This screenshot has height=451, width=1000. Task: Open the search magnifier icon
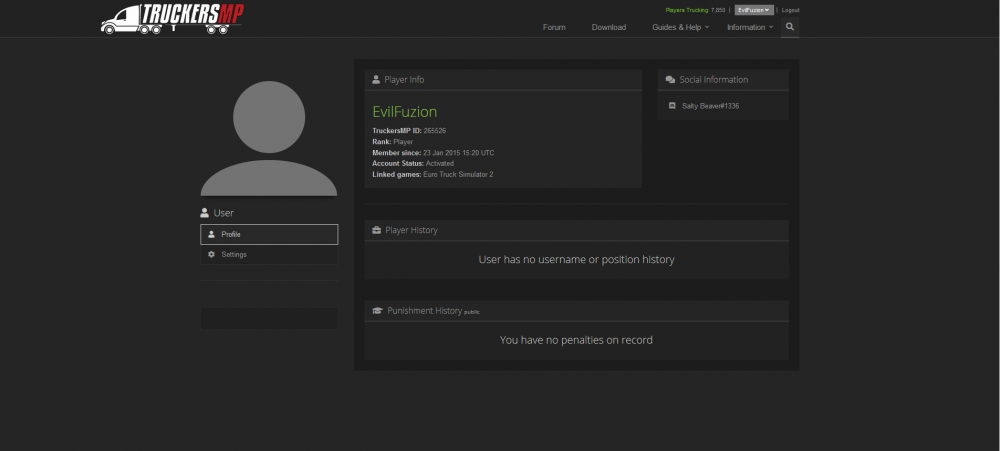pos(790,27)
